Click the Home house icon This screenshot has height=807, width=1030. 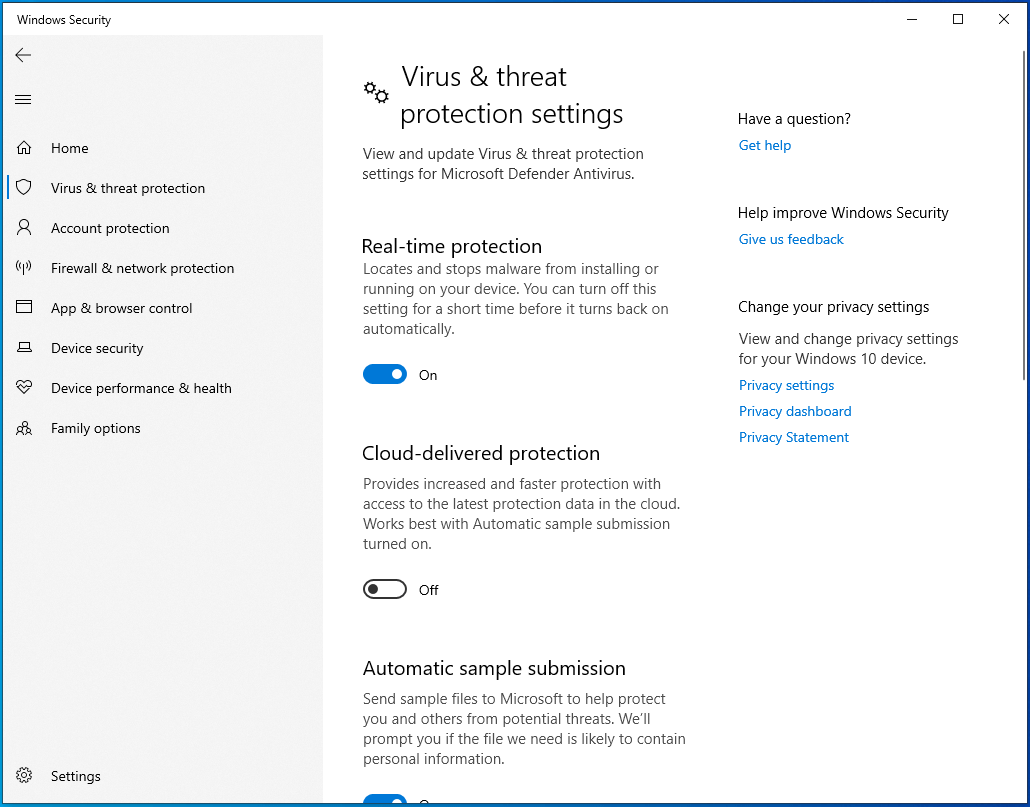coord(24,148)
